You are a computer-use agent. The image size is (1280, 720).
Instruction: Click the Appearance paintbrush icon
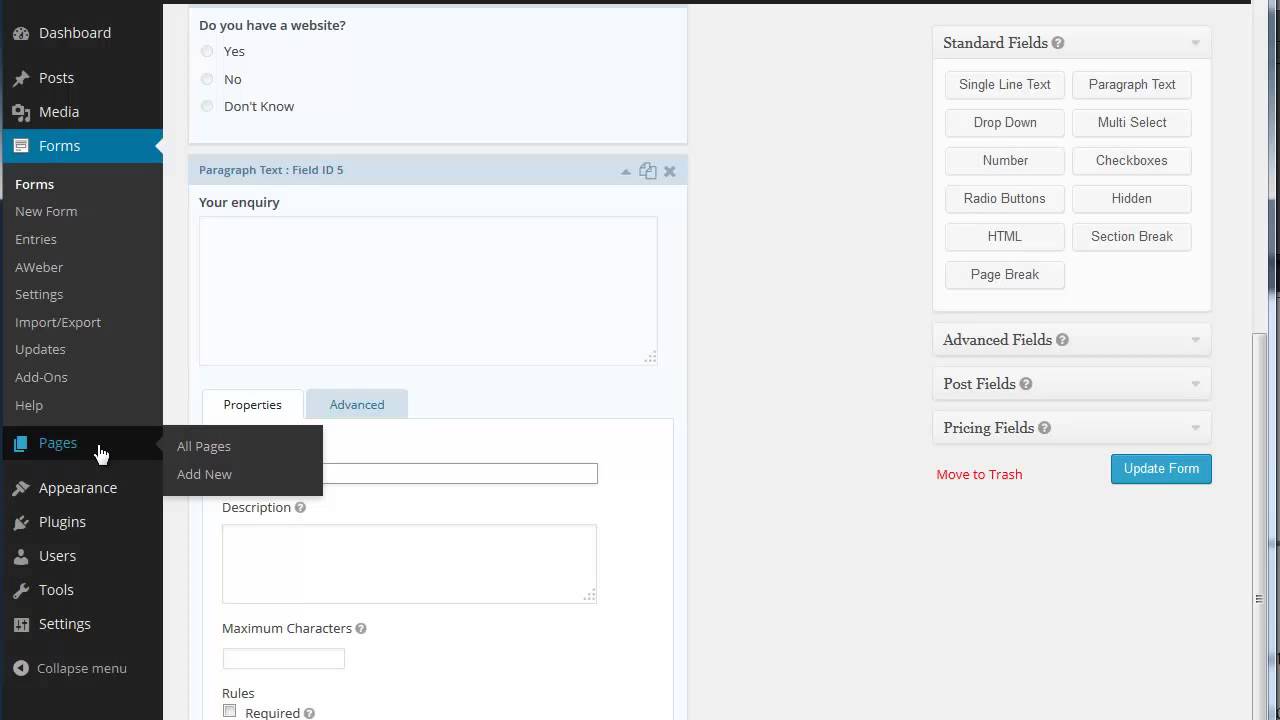[21, 488]
